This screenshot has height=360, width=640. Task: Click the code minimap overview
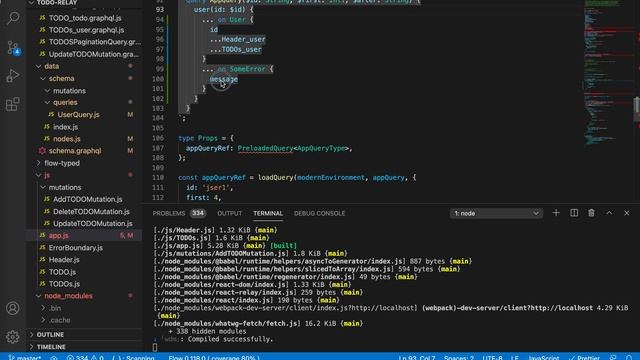point(607,73)
